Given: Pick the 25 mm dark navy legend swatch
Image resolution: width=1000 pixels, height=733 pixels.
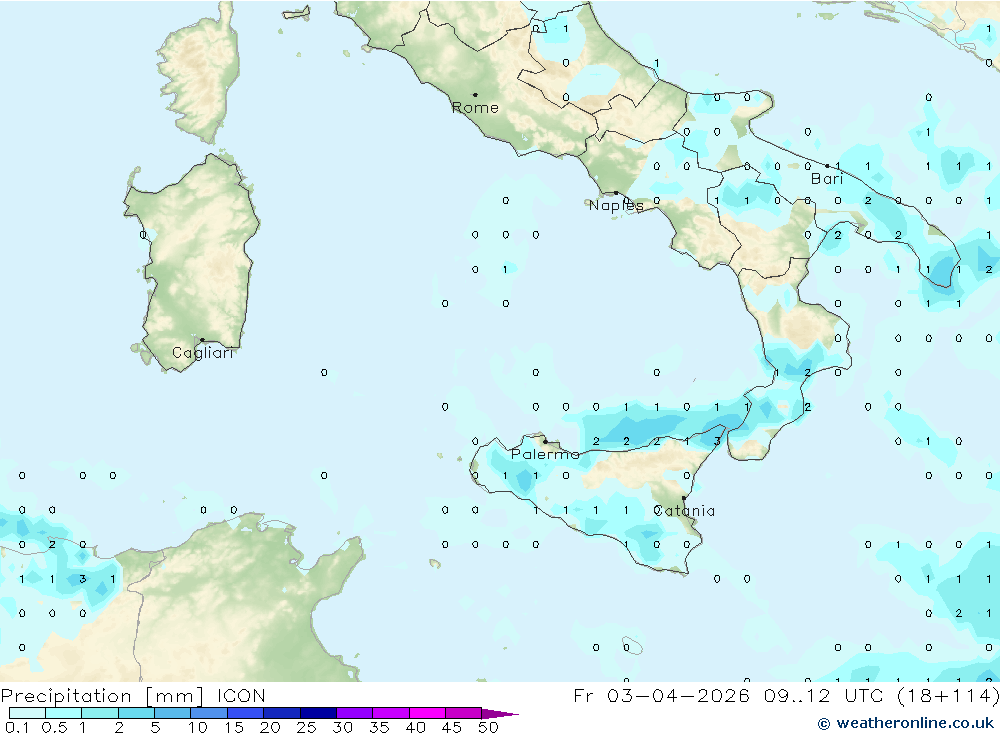Looking at the screenshot, I should [318, 713].
